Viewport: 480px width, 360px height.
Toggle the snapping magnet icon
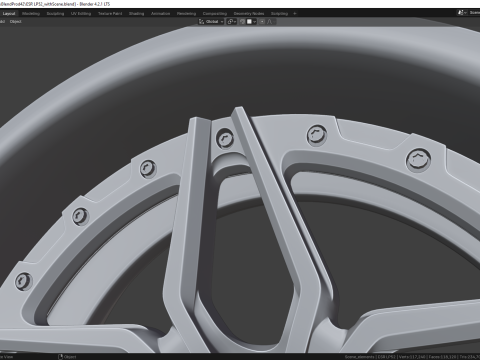click(242, 22)
